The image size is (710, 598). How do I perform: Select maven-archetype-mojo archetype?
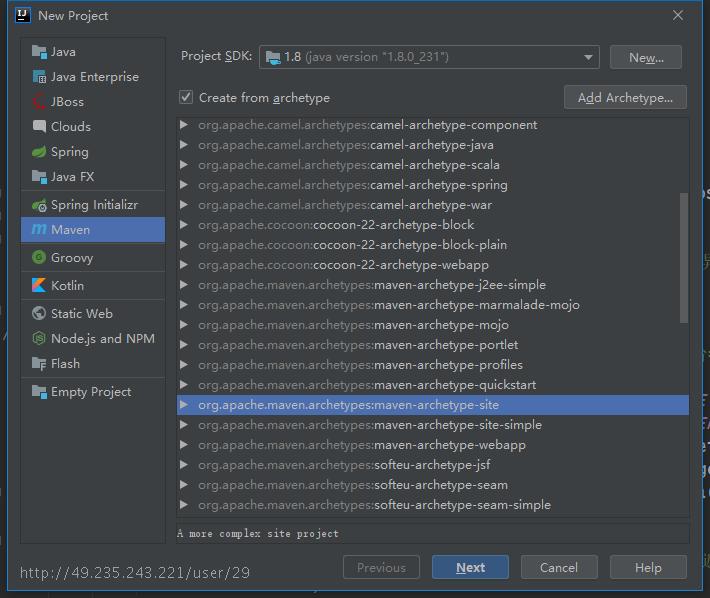click(433, 325)
